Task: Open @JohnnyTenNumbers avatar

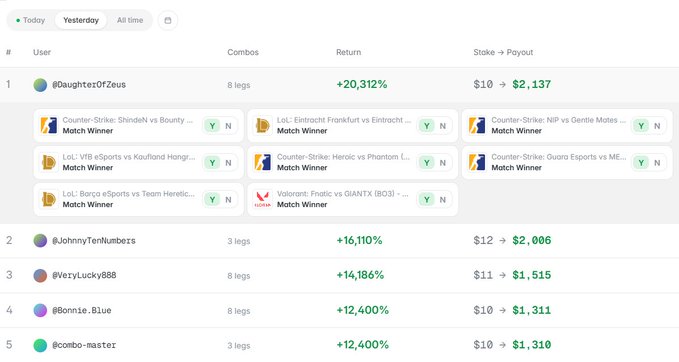Action: coord(40,241)
